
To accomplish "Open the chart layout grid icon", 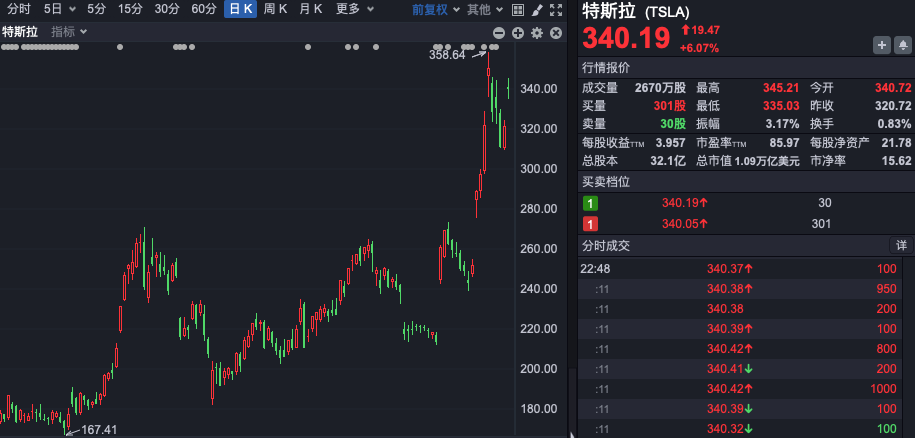I will click(518, 9).
